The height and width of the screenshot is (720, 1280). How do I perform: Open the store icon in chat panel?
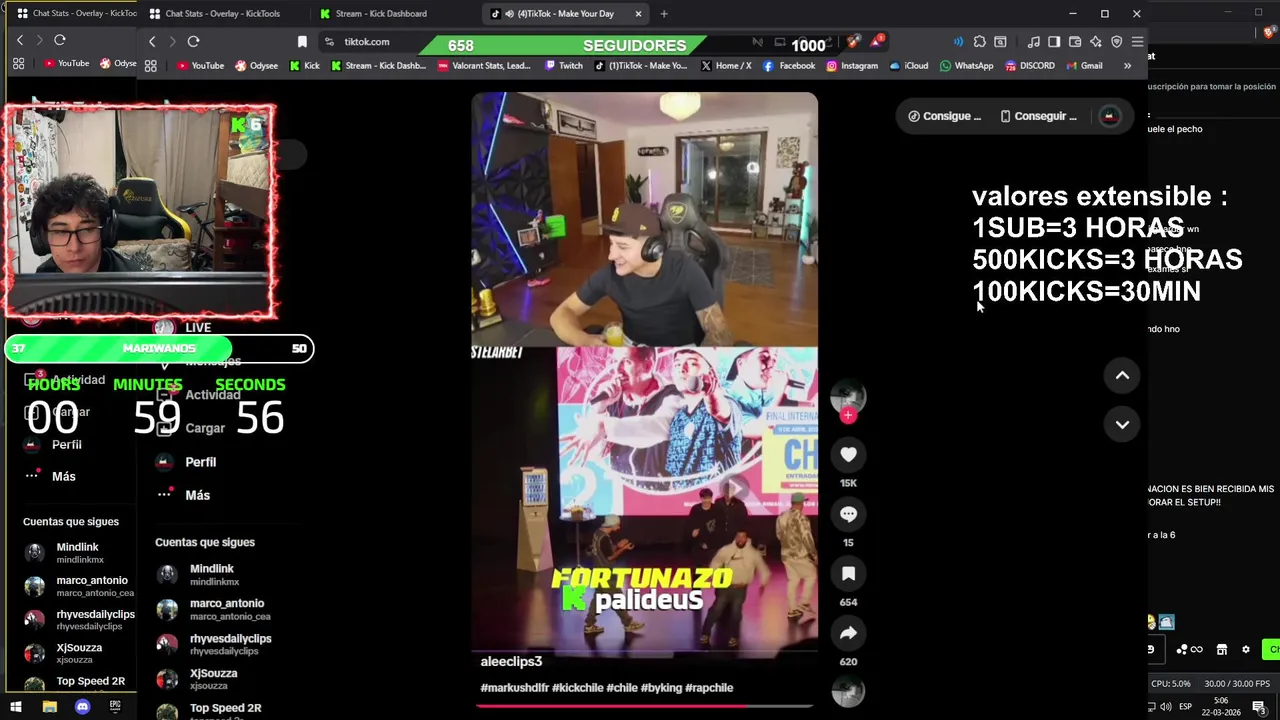click(x=1221, y=650)
